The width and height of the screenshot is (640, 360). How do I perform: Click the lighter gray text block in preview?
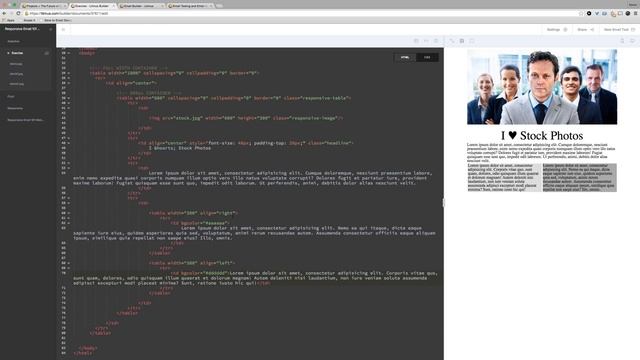click(x=504, y=178)
